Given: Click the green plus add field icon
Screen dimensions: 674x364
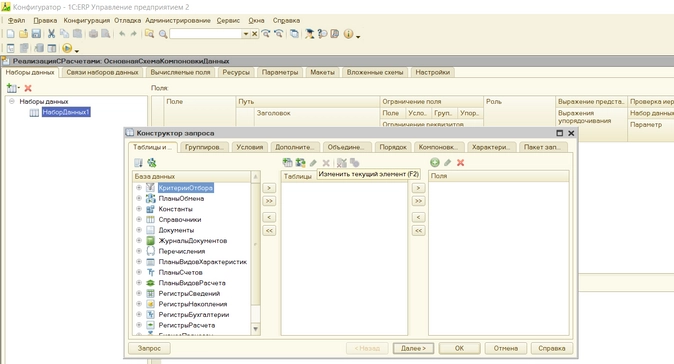Looking at the screenshot, I should (x=435, y=162).
